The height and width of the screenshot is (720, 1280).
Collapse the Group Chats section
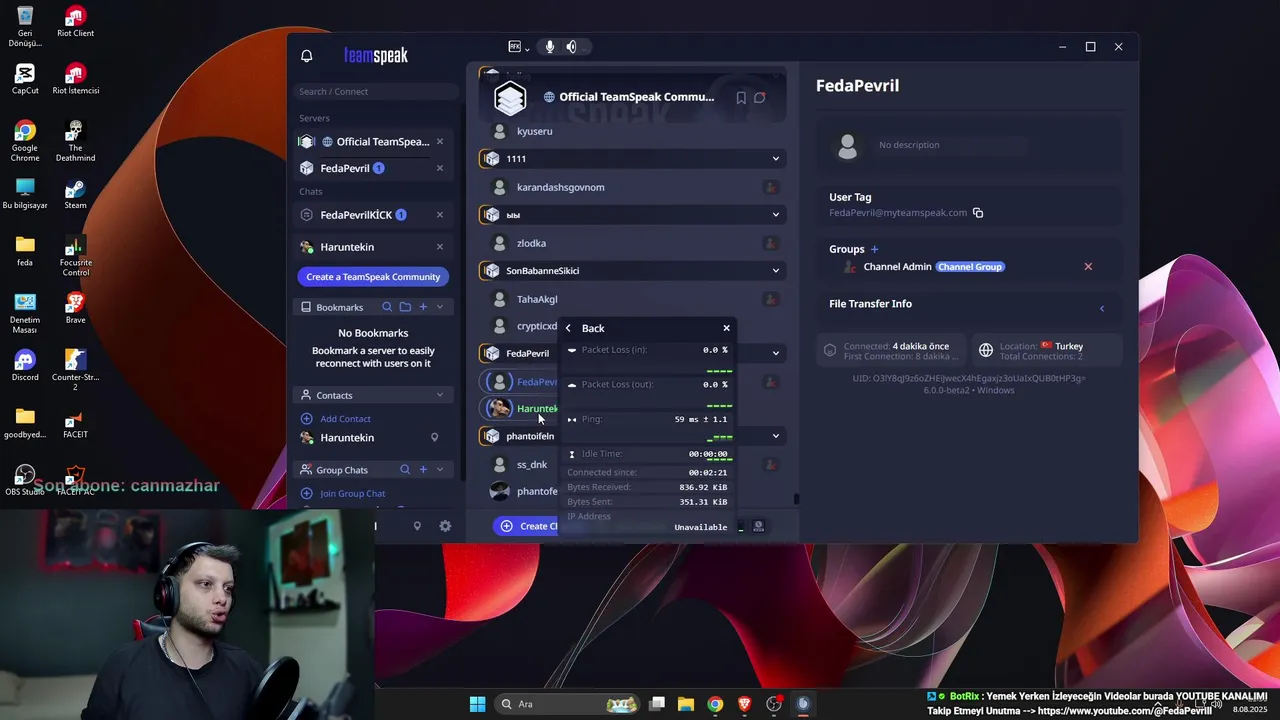coord(440,470)
